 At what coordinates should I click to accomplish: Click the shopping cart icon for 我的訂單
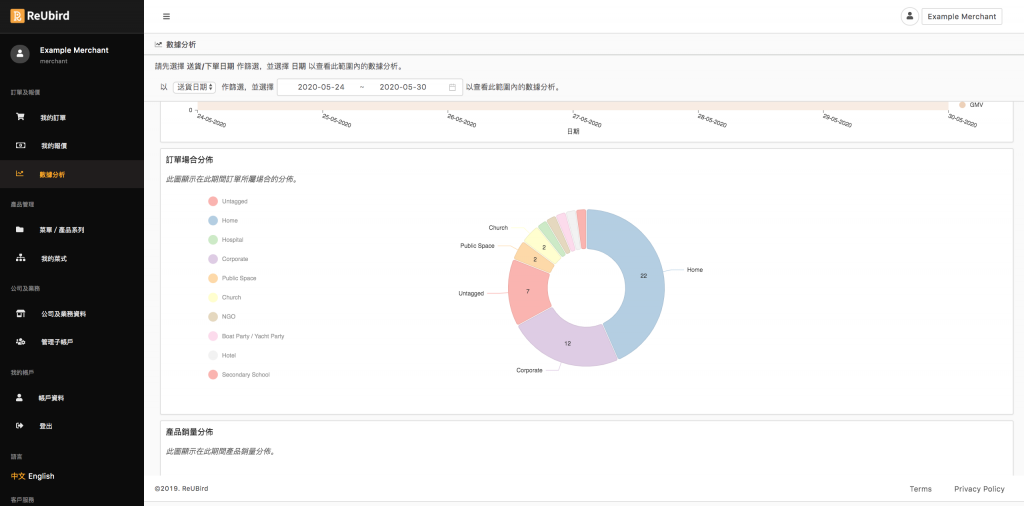pyautogui.click(x=20, y=117)
